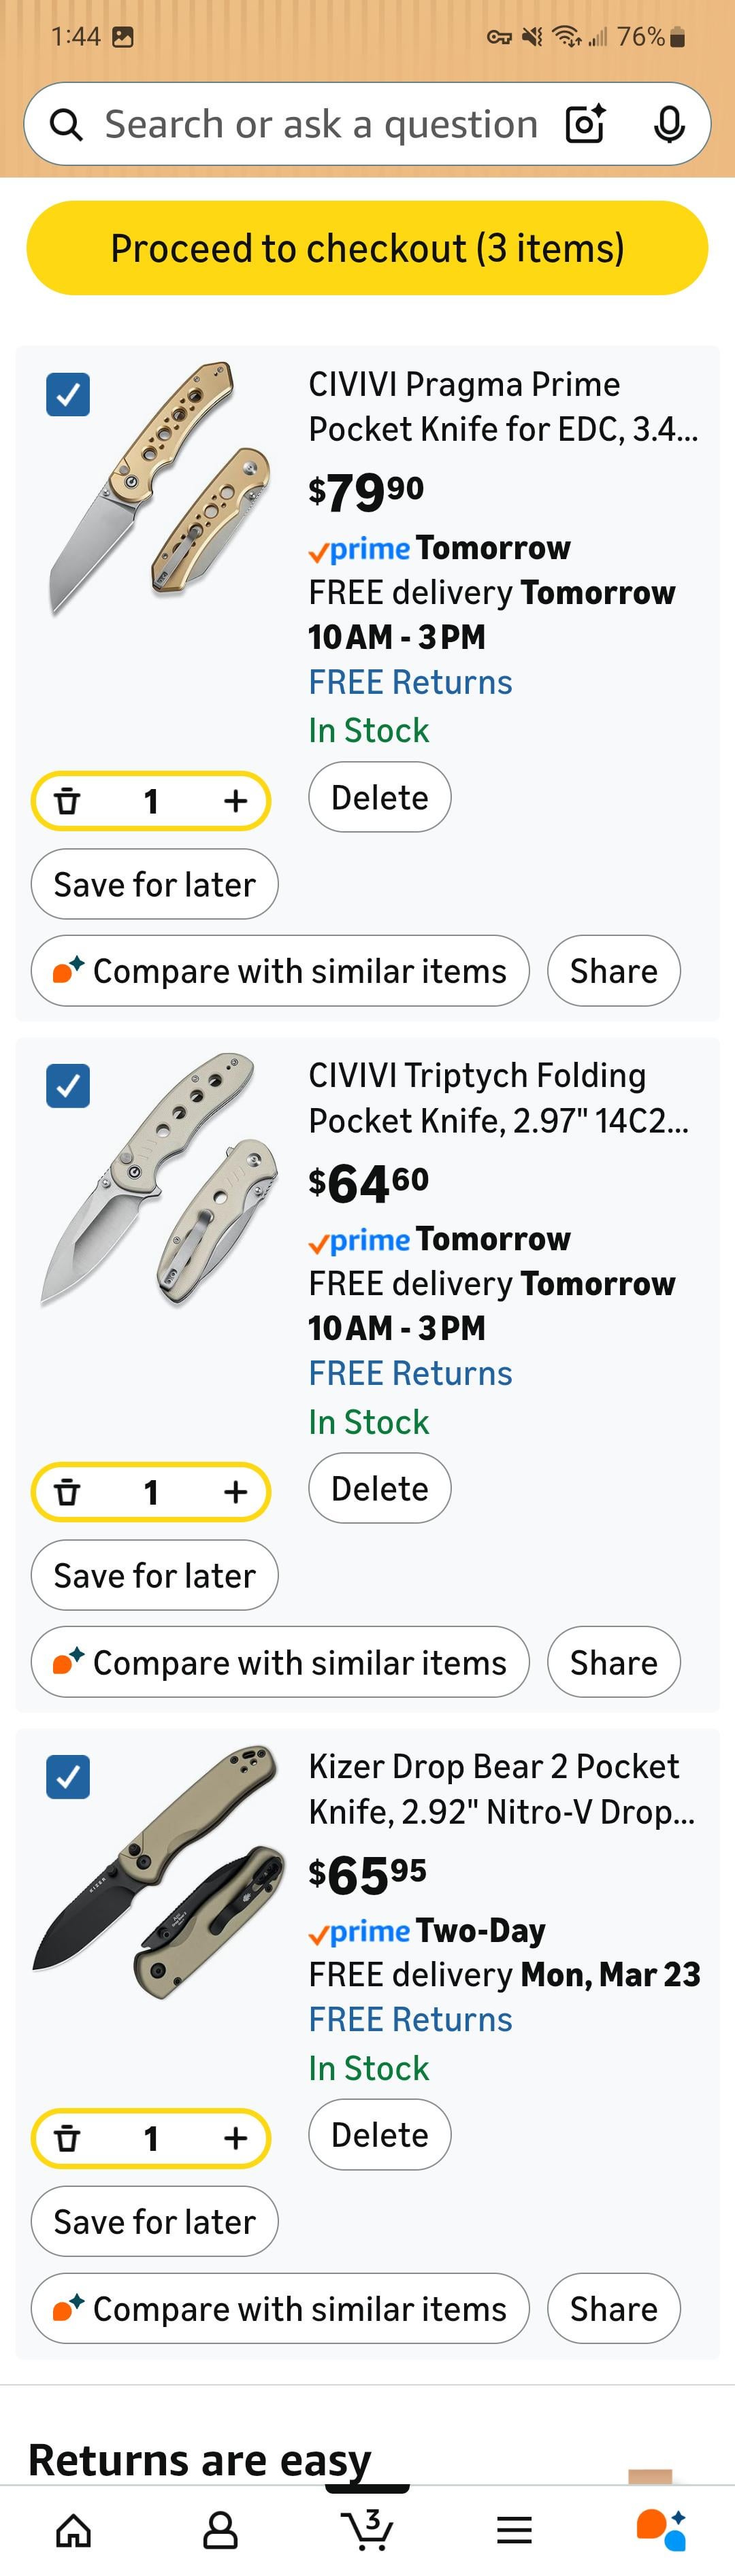
Task: Open the Home tab in bottom navigation
Action: 73,2530
